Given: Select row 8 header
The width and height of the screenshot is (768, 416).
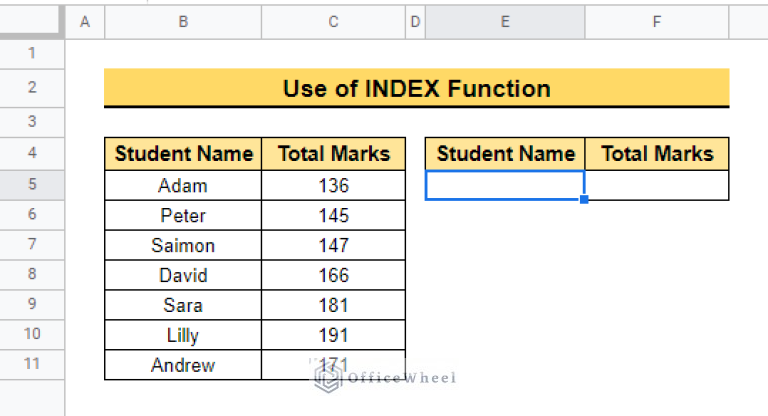Looking at the screenshot, I should (32, 274).
